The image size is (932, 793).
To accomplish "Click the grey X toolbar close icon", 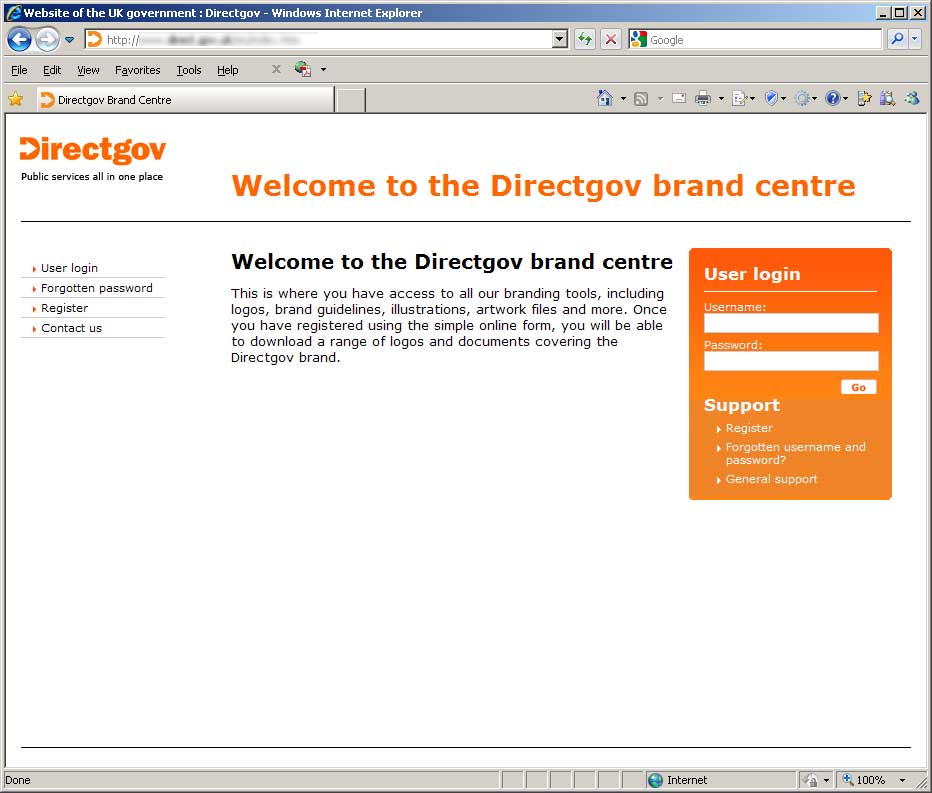I will (x=276, y=70).
